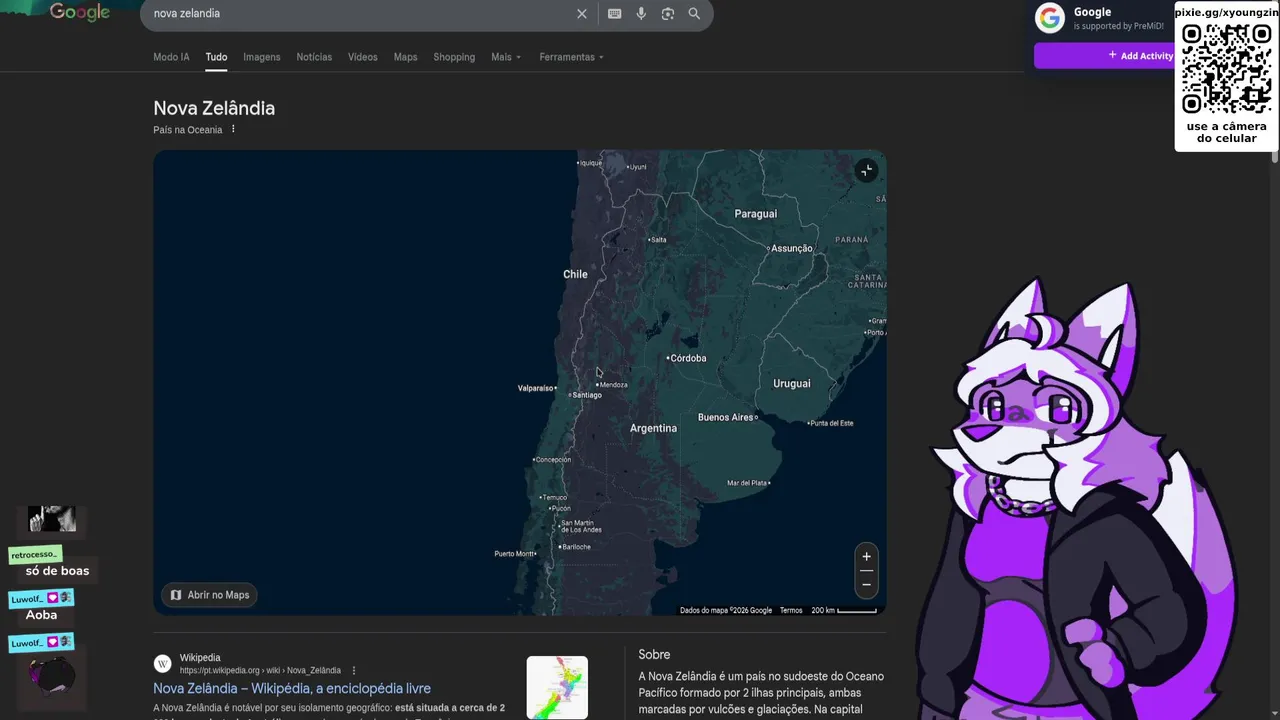Click the Paraguai country label
Image resolution: width=1280 pixels, height=720 pixels.
pyautogui.click(x=755, y=214)
